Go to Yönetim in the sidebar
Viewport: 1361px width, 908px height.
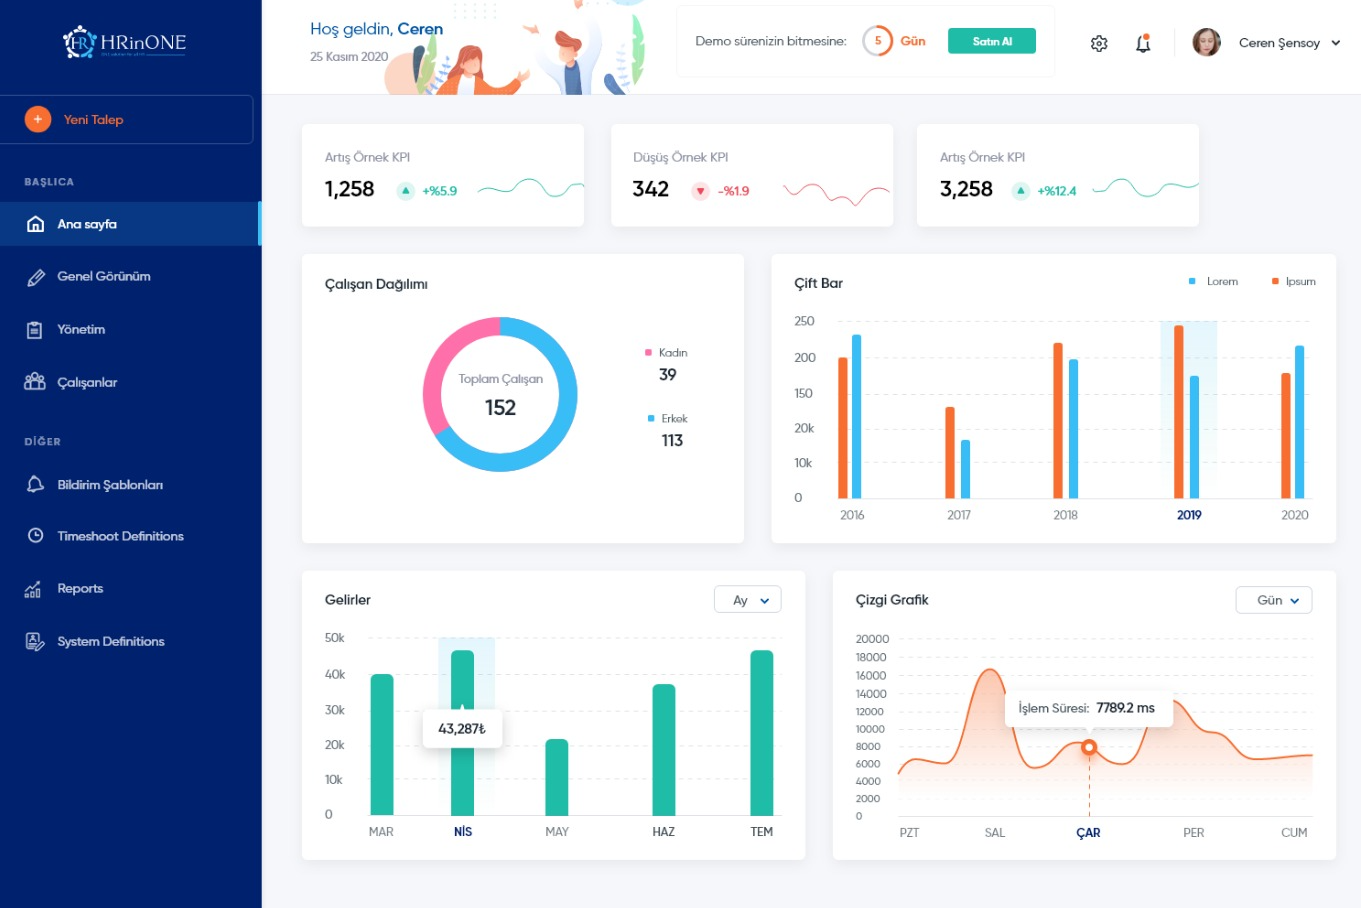point(81,330)
